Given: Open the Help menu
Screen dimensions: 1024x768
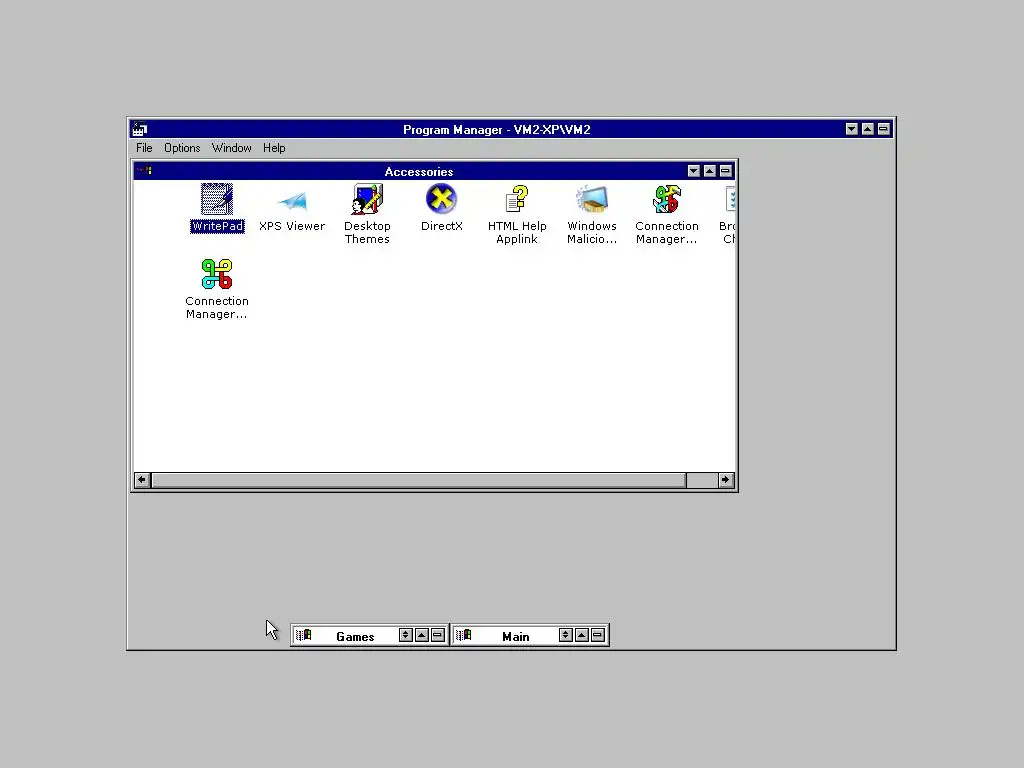Looking at the screenshot, I should coord(274,148).
